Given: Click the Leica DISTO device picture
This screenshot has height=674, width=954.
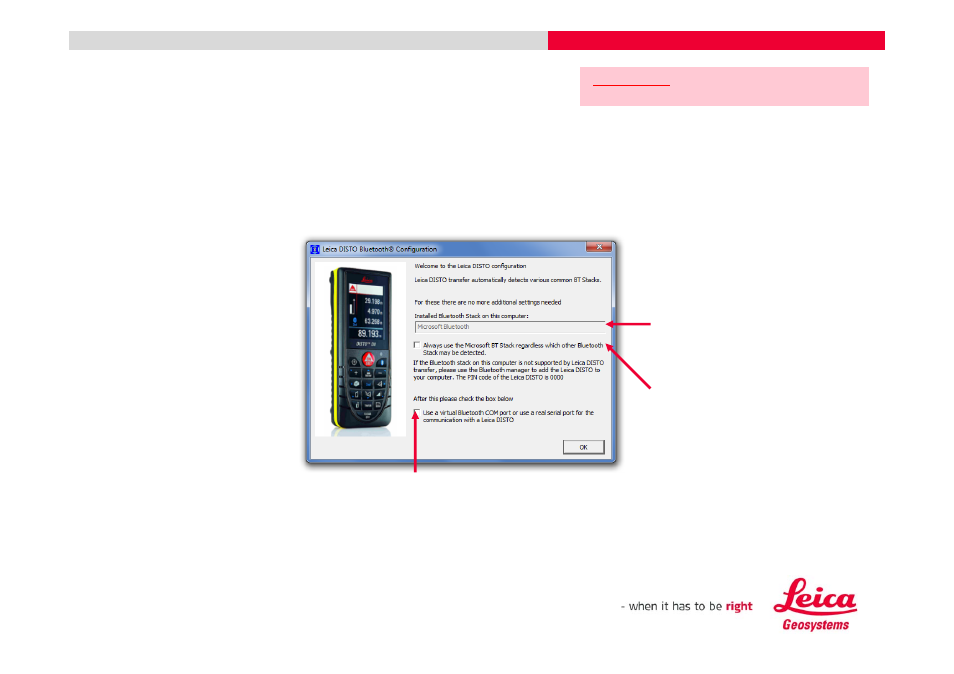Looking at the screenshot, I should coord(361,350).
